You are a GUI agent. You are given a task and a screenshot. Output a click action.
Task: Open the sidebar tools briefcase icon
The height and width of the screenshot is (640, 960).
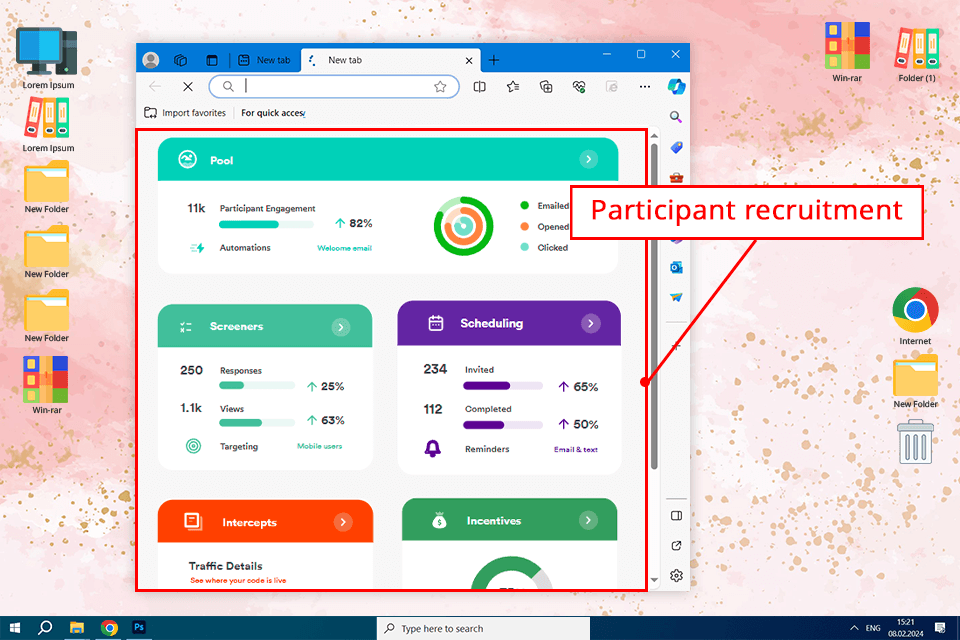pyautogui.click(x=677, y=178)
